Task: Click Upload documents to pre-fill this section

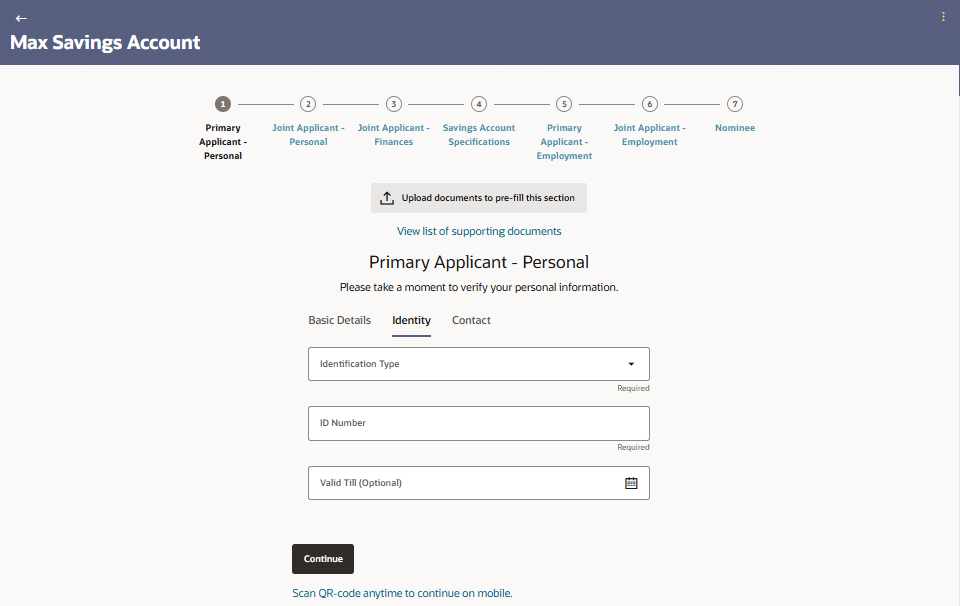Action: point(488,198)
